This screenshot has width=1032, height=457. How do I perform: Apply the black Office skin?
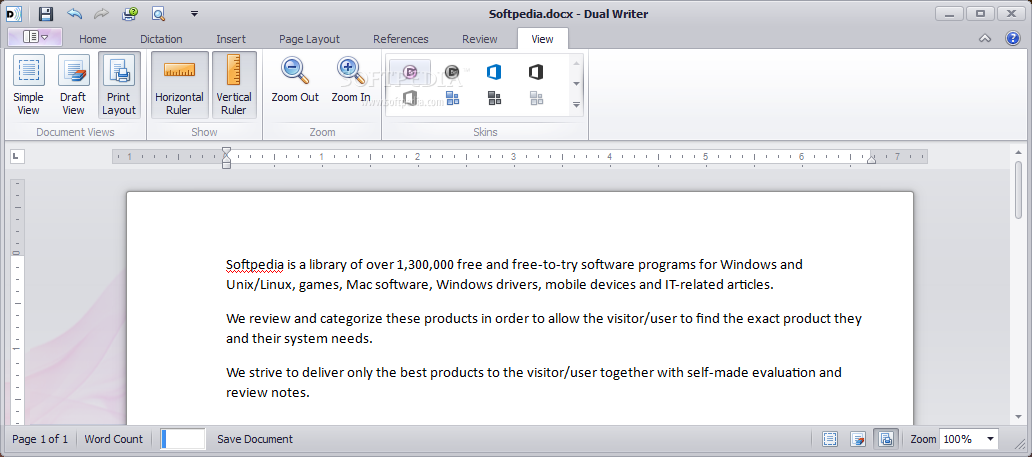536,72
